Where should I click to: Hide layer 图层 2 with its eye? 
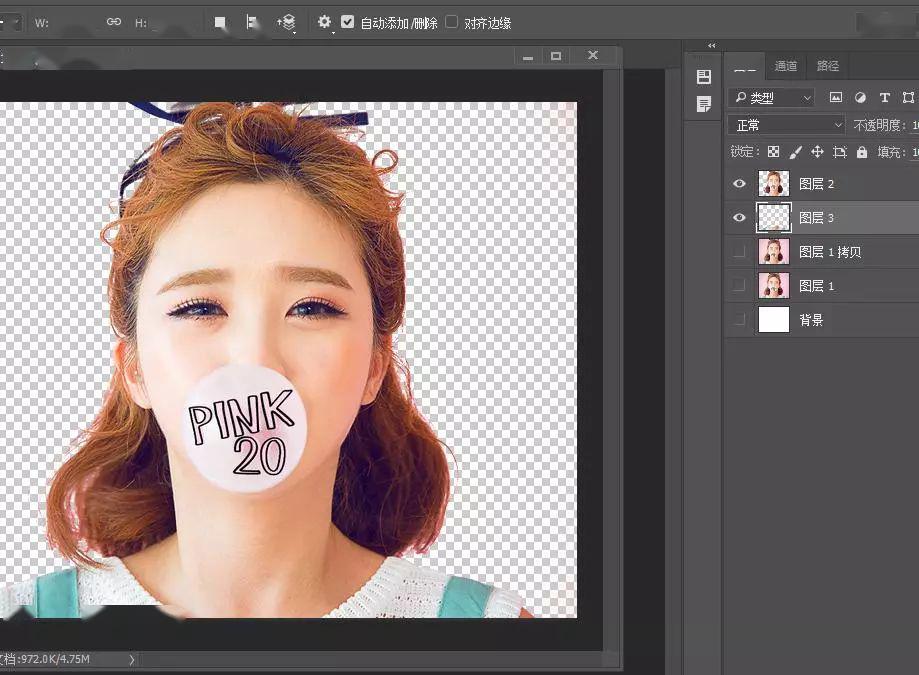(740, 183)
